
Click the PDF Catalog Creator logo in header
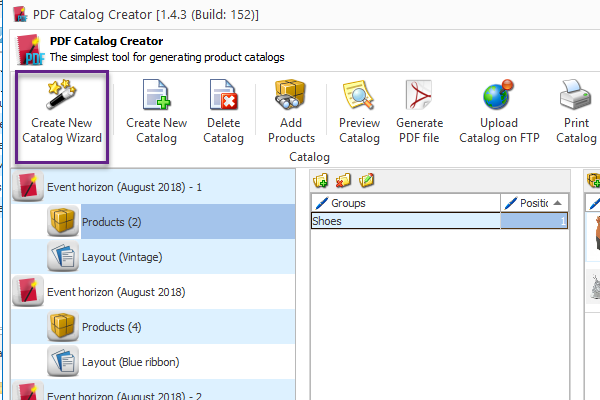[30, 50]
